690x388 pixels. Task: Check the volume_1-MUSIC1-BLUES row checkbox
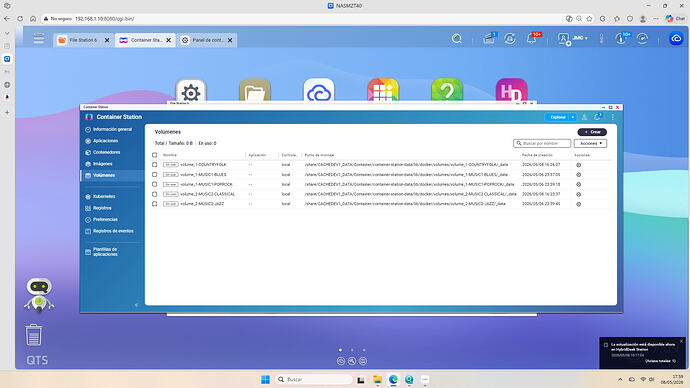pyautogui.click(x=154, y=175)
